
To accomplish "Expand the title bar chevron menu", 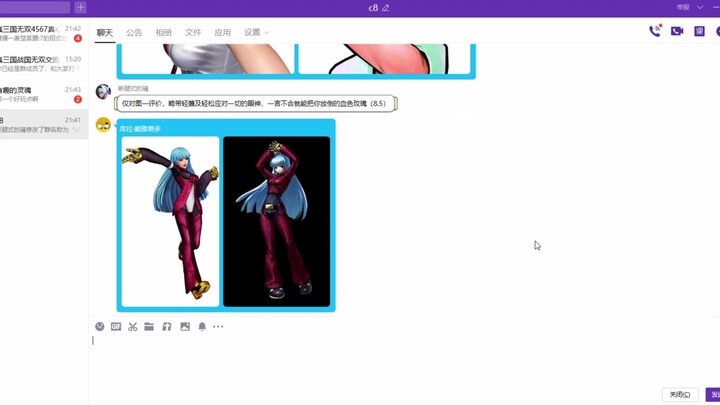I will coord(700,7).
